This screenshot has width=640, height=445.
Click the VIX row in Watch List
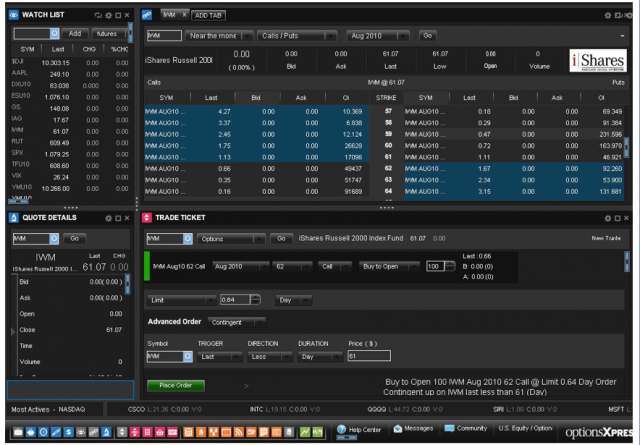69,177
